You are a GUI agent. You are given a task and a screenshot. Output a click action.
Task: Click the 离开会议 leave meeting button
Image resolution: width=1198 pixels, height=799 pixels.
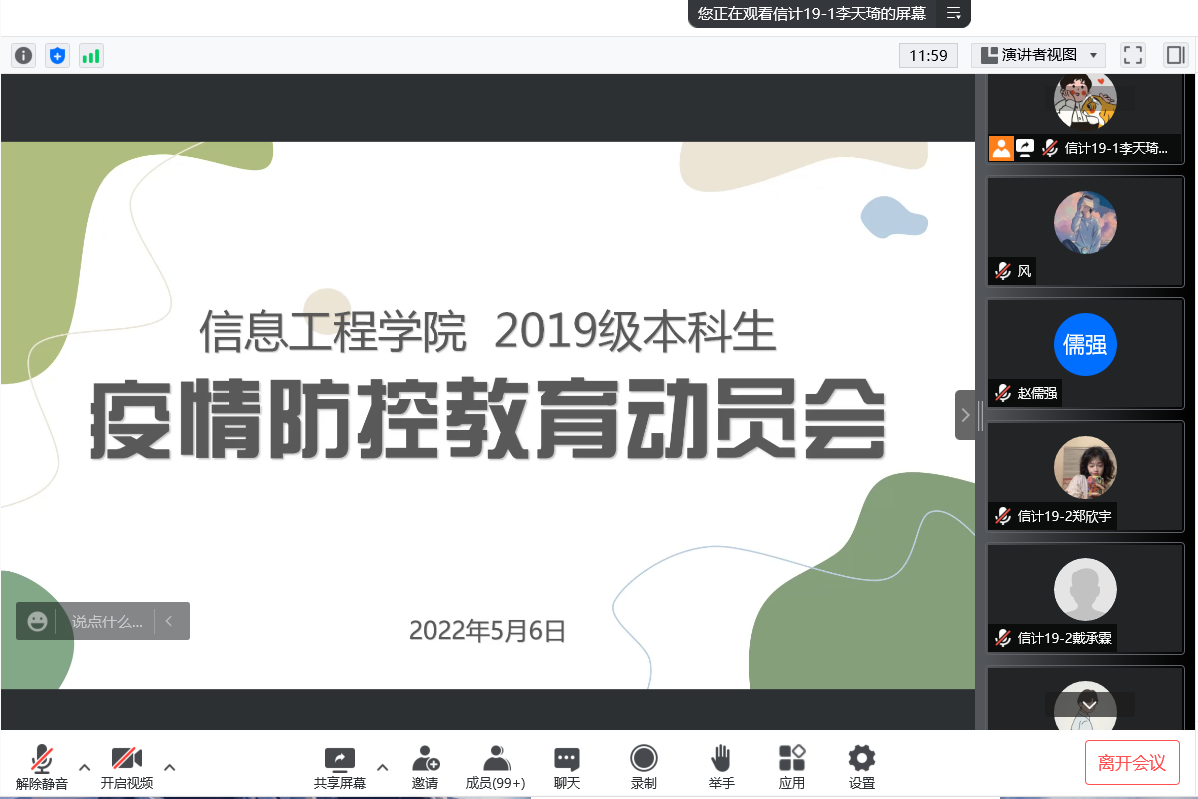1132,763
